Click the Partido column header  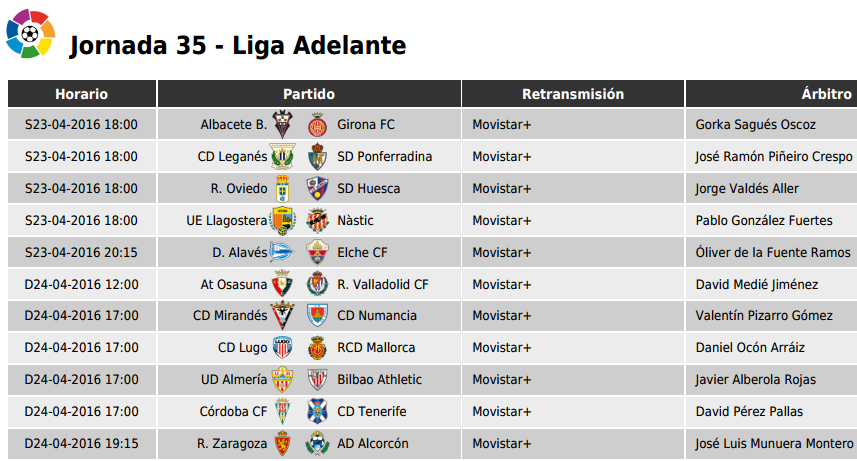click(309, 94)
